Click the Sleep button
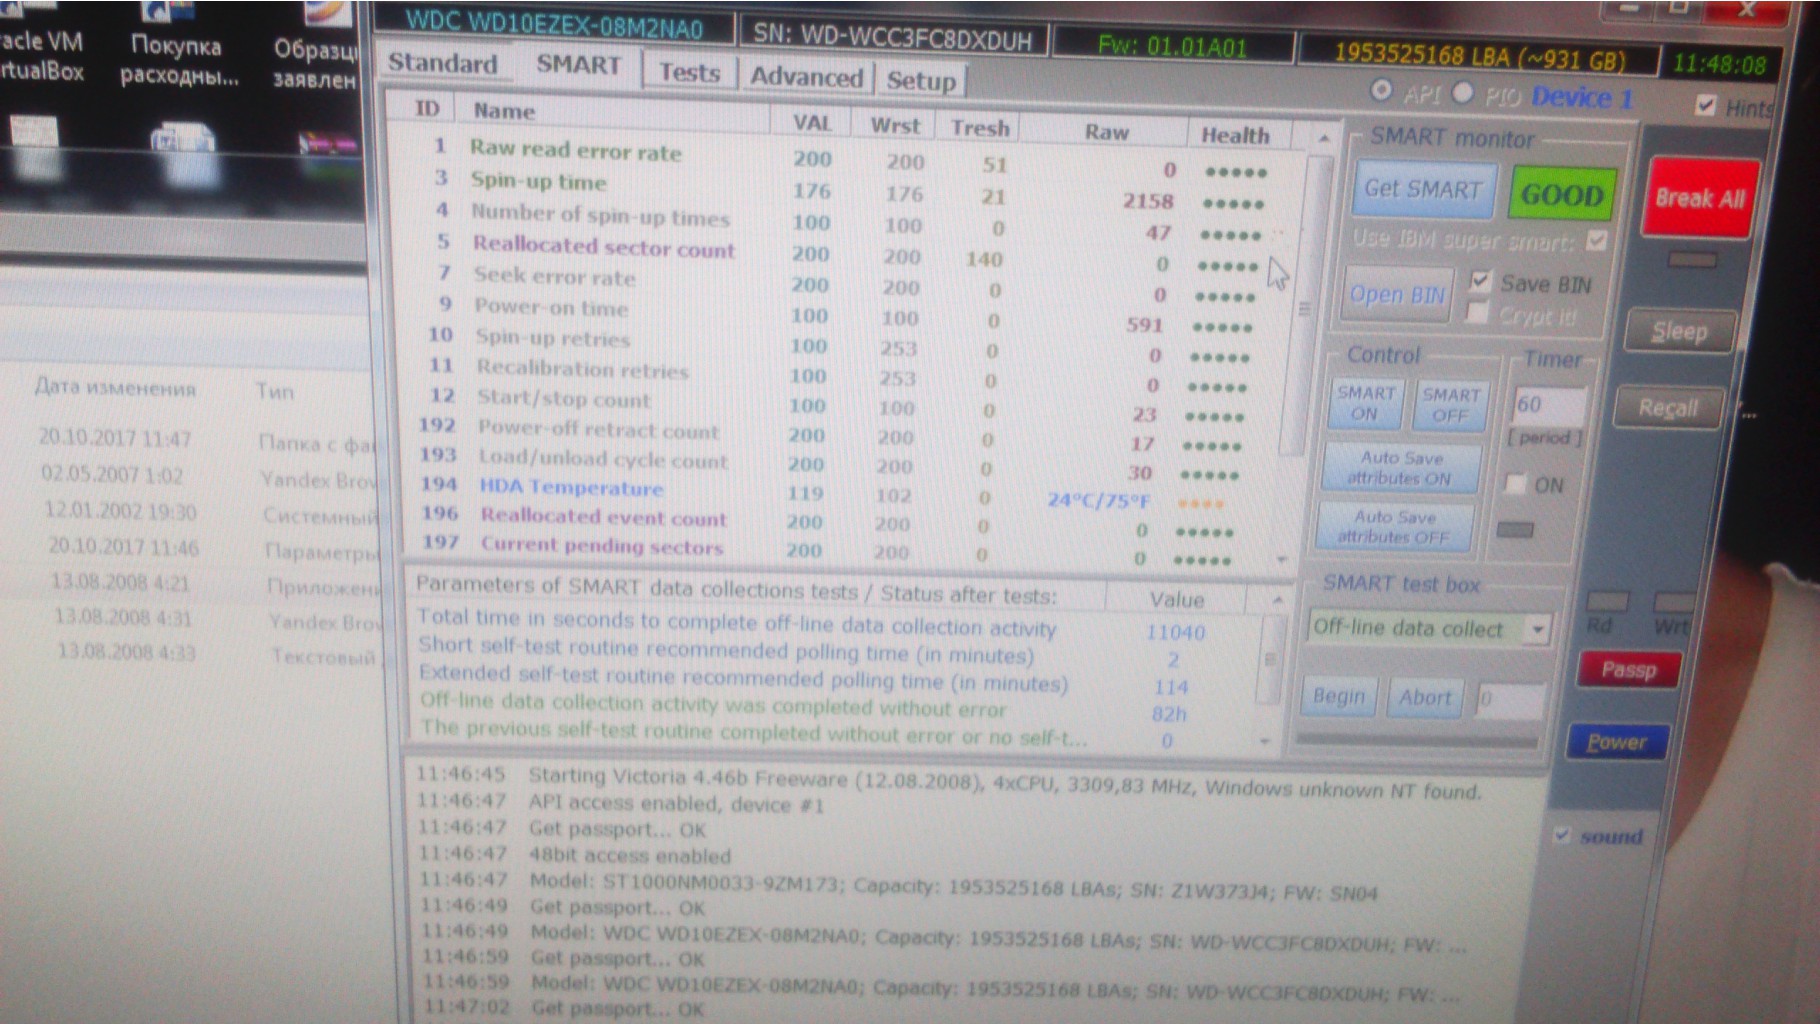1820x1024 pixels. point(1679,331)
